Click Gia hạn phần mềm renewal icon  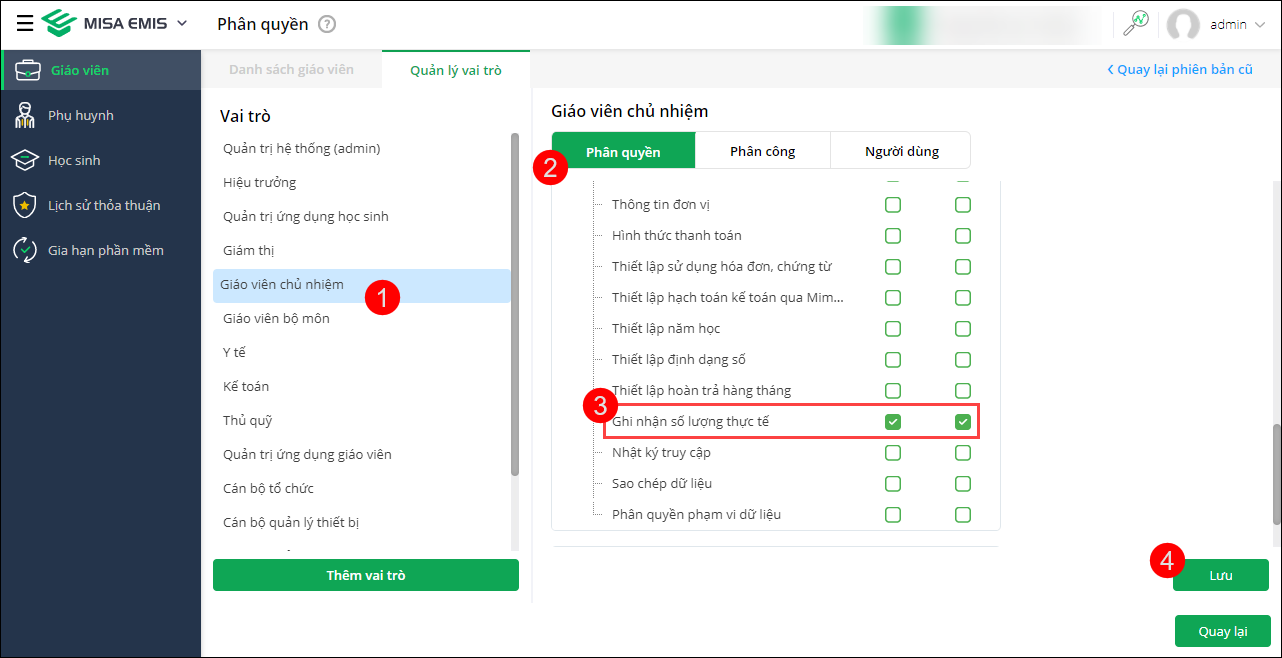pyautogui.click(x=25, y=250)
